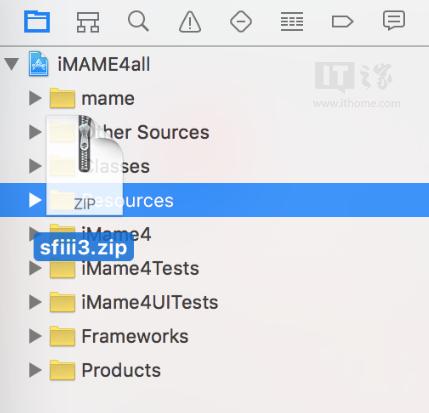The height and width of the screenshot is (413, 429).
Task: Show the Issue navigator warning triangle
Action: click(190, 22)
